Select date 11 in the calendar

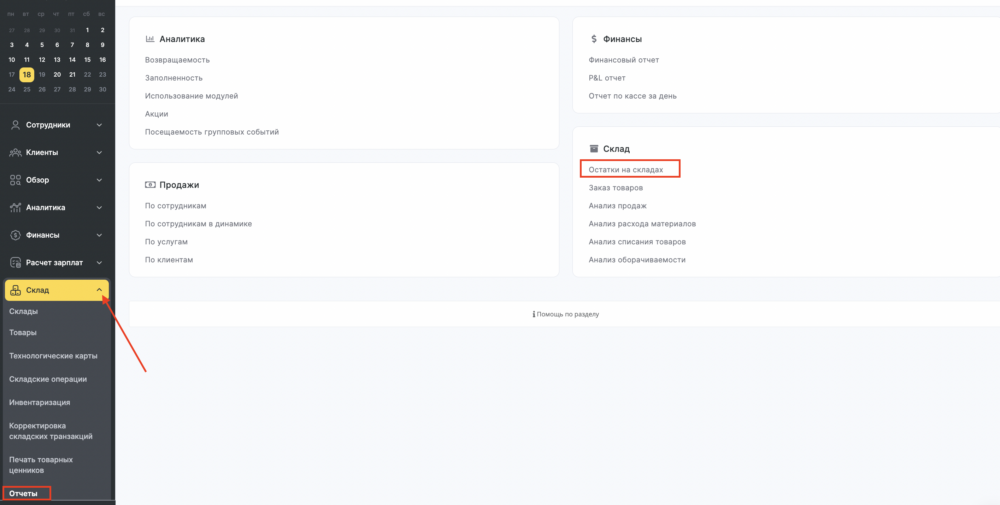coord(27,60)
